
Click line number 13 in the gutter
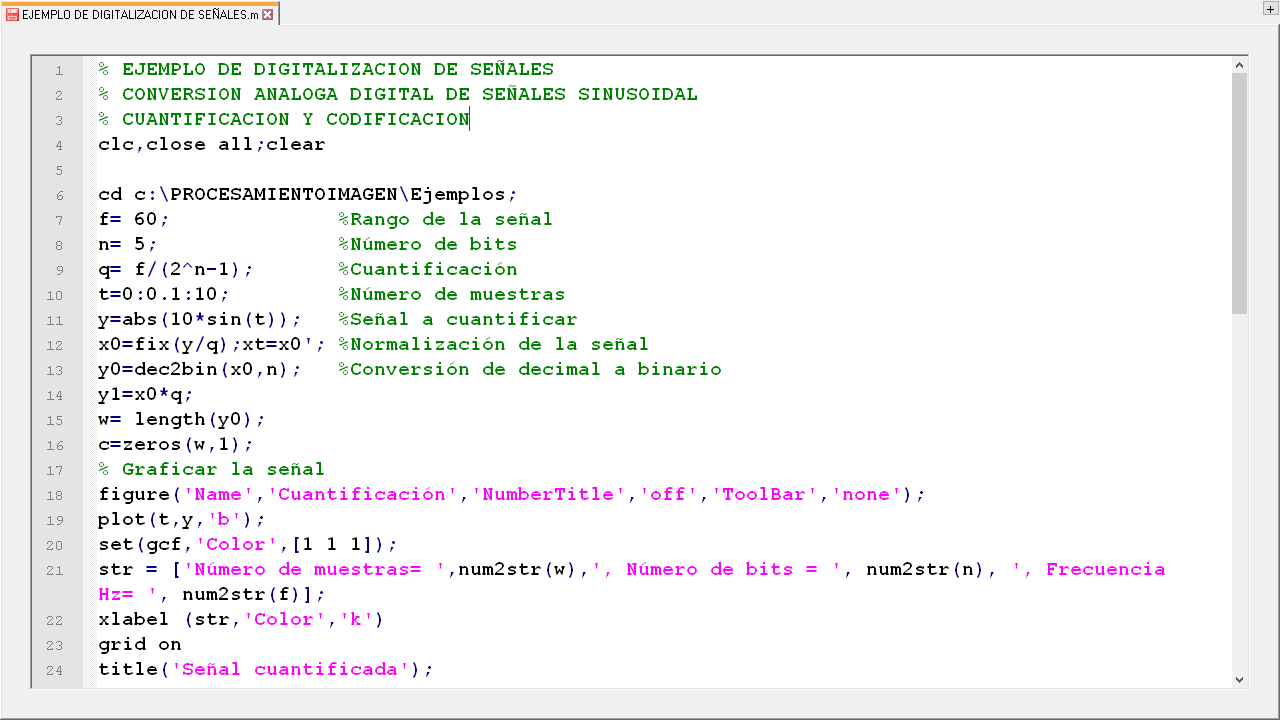pos(55,370)
